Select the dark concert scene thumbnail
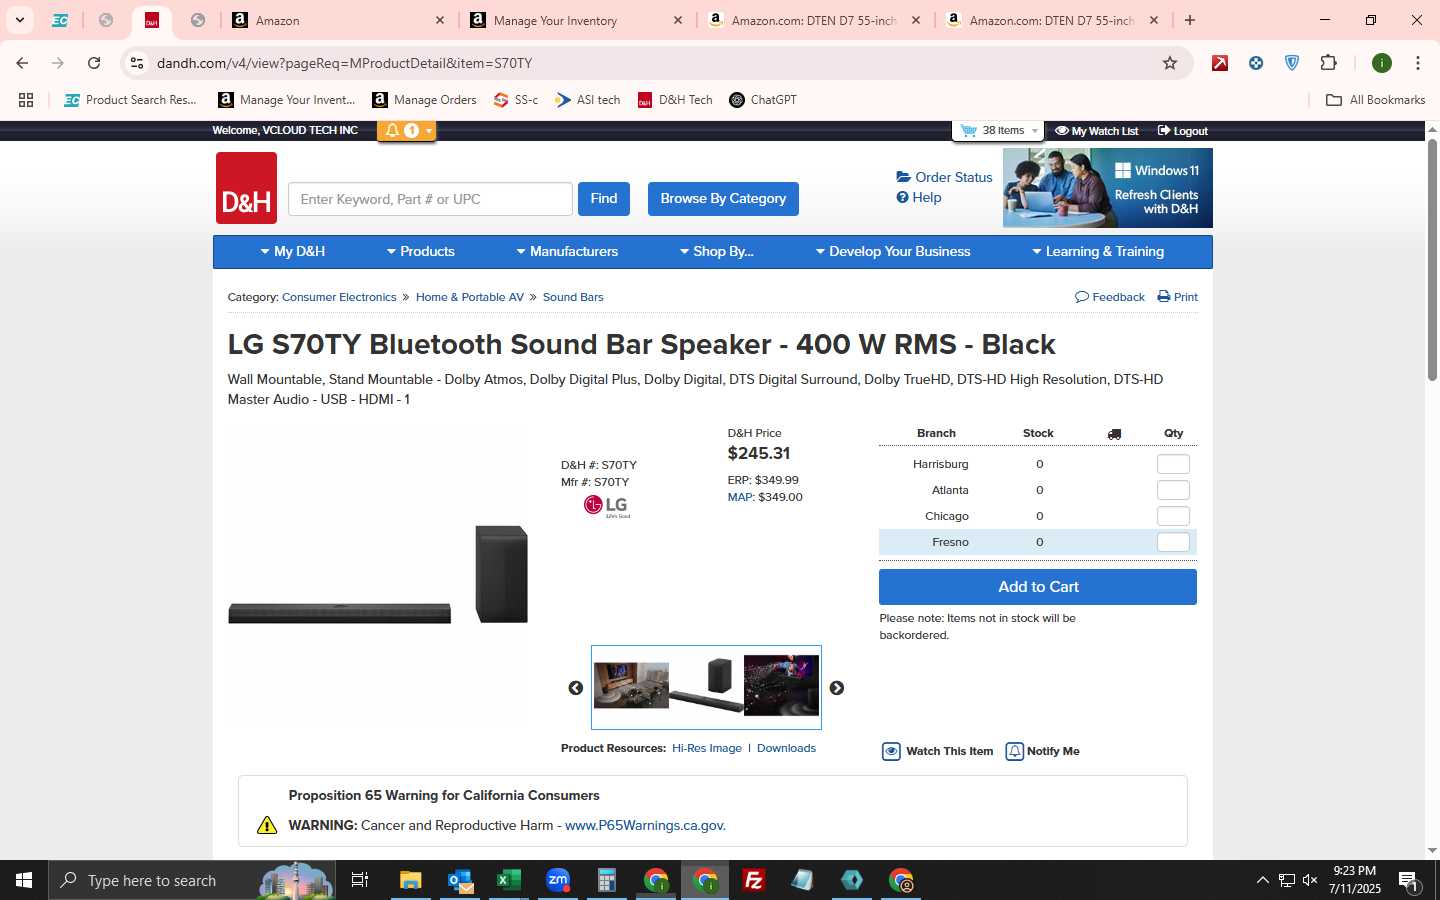Image resolution: width=1440 pixels, height=900 pixels. pyautogui.click(x=781, y=686)
